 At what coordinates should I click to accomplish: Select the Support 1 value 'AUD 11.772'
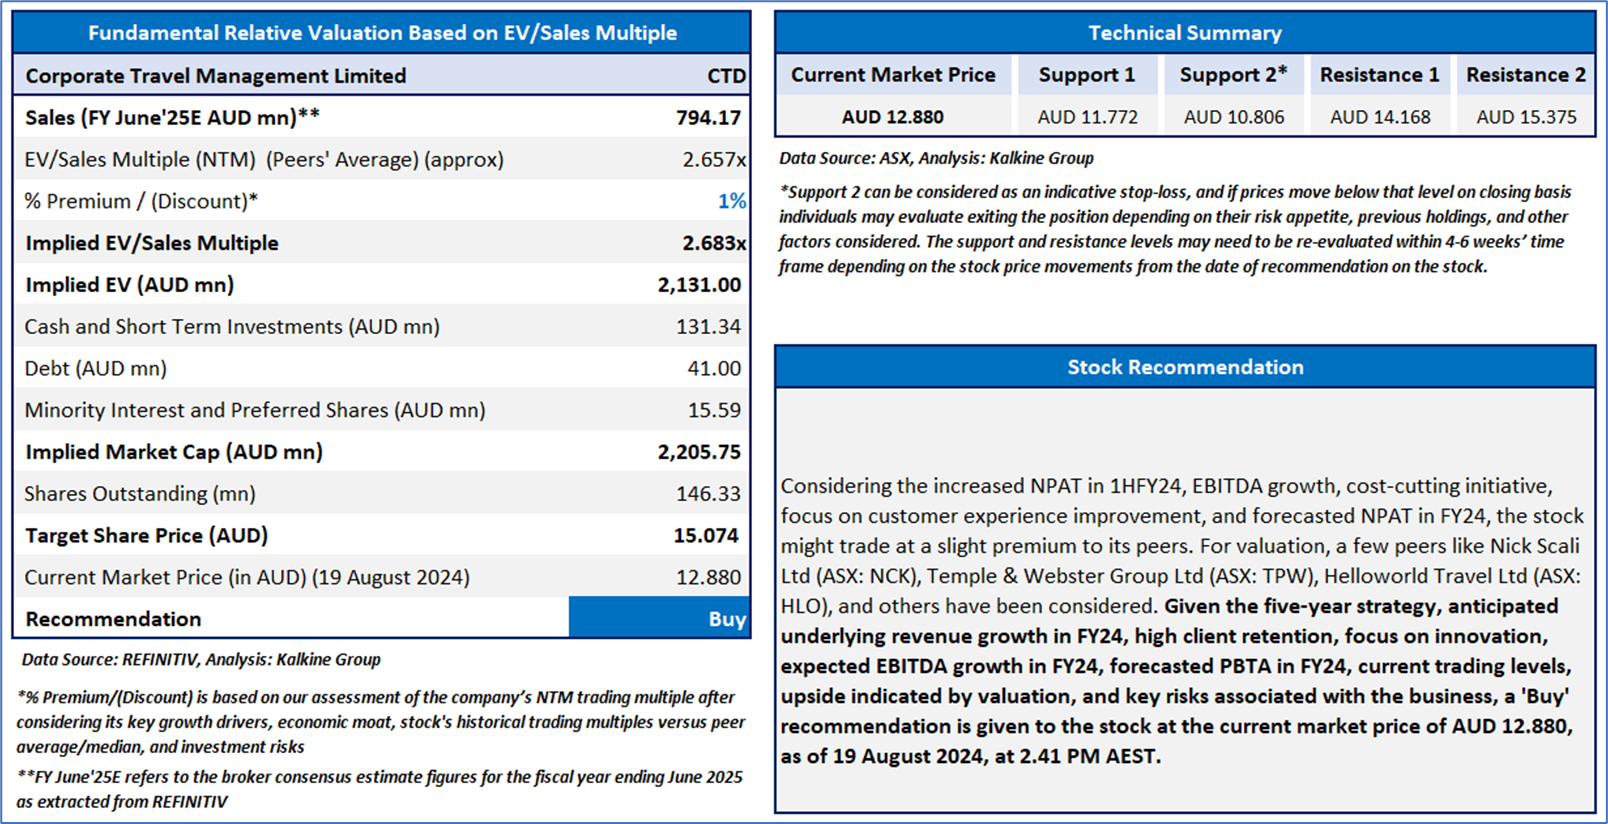[x=1087, y=117]
